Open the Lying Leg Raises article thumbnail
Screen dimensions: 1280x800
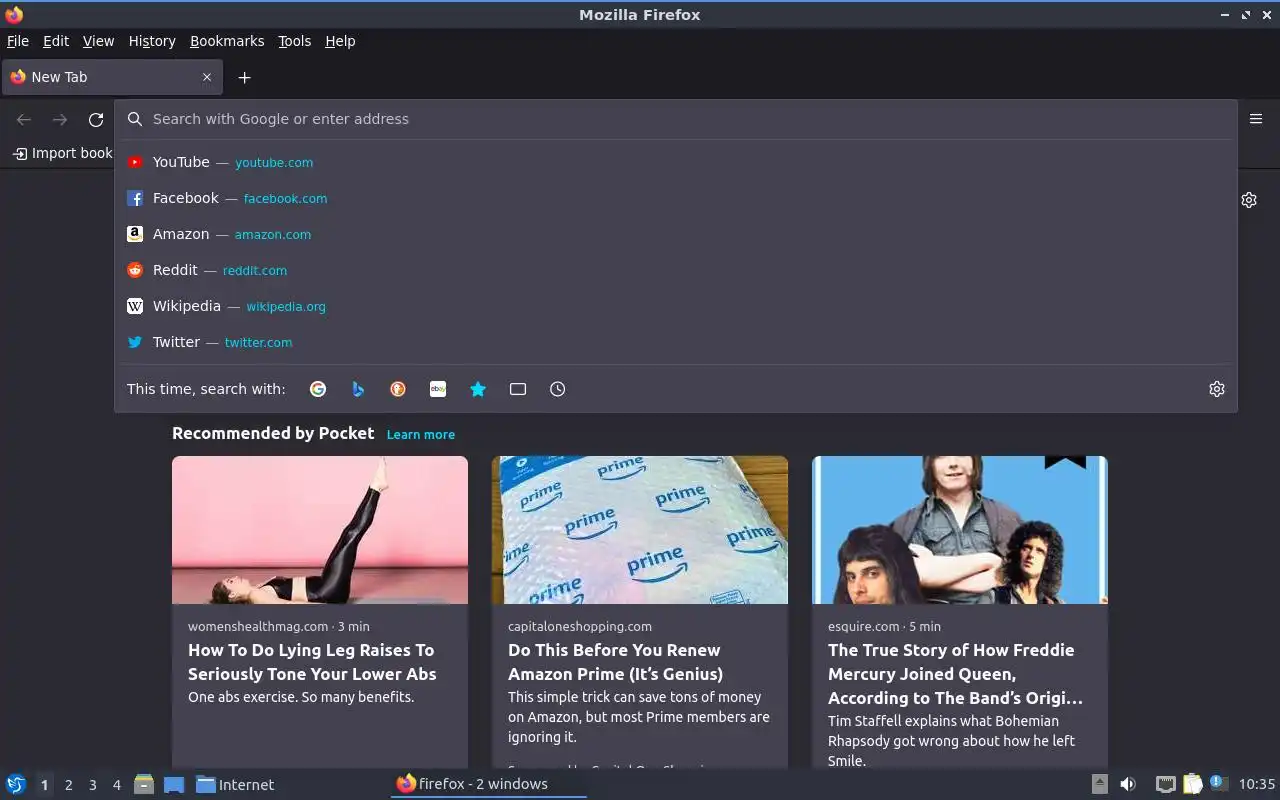pyautogui.click(x=320, y=530)
